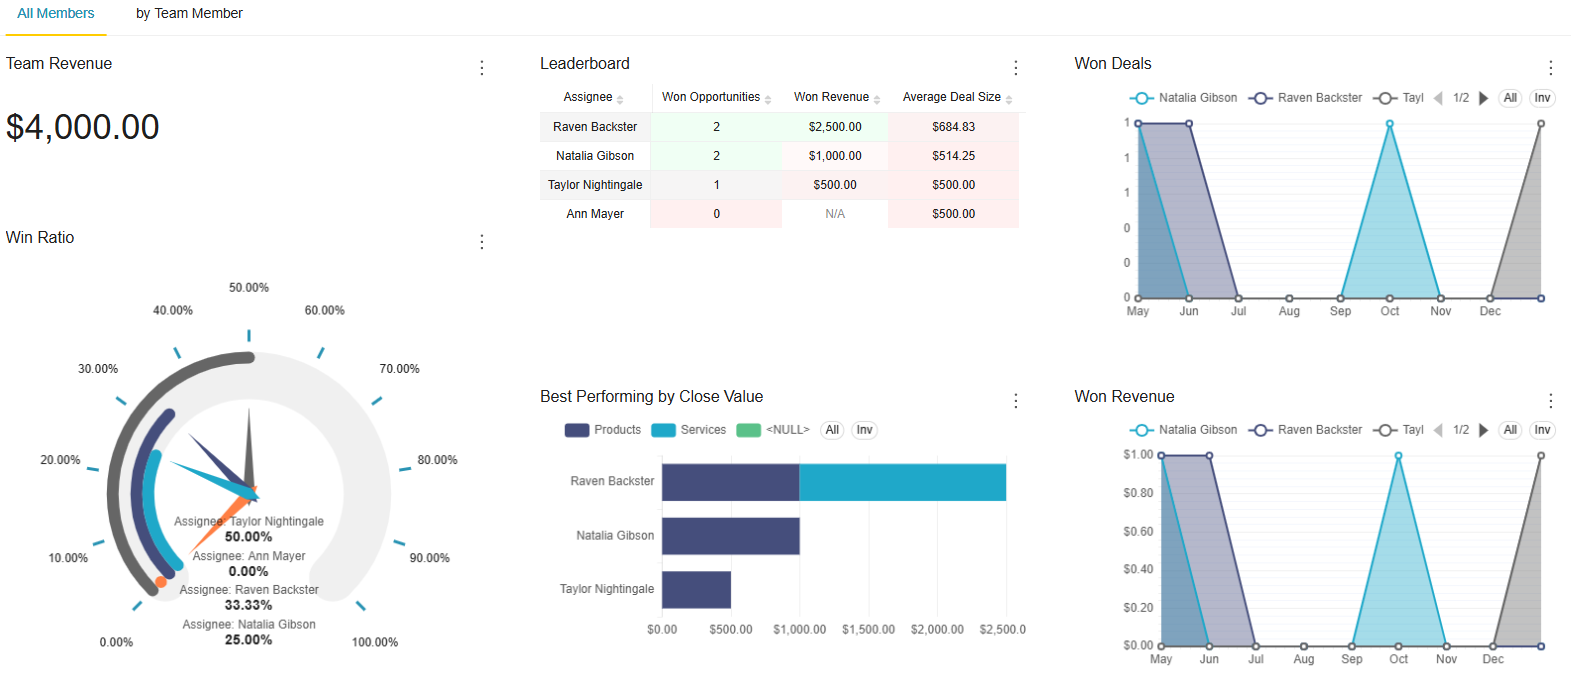Sort Leaderboard by Won Opportunities
Screen dimensions: 1571x684
pos(716,97)
